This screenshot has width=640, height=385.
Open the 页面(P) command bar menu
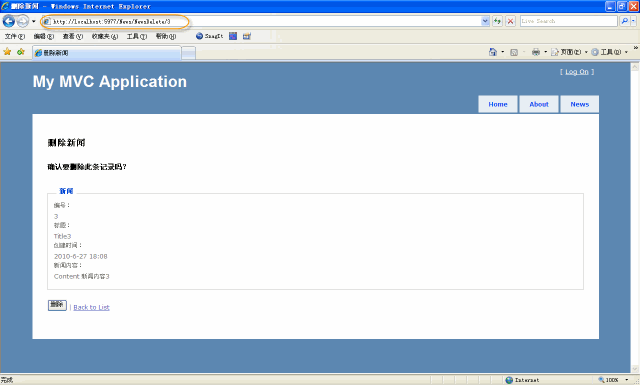[569, 52]
